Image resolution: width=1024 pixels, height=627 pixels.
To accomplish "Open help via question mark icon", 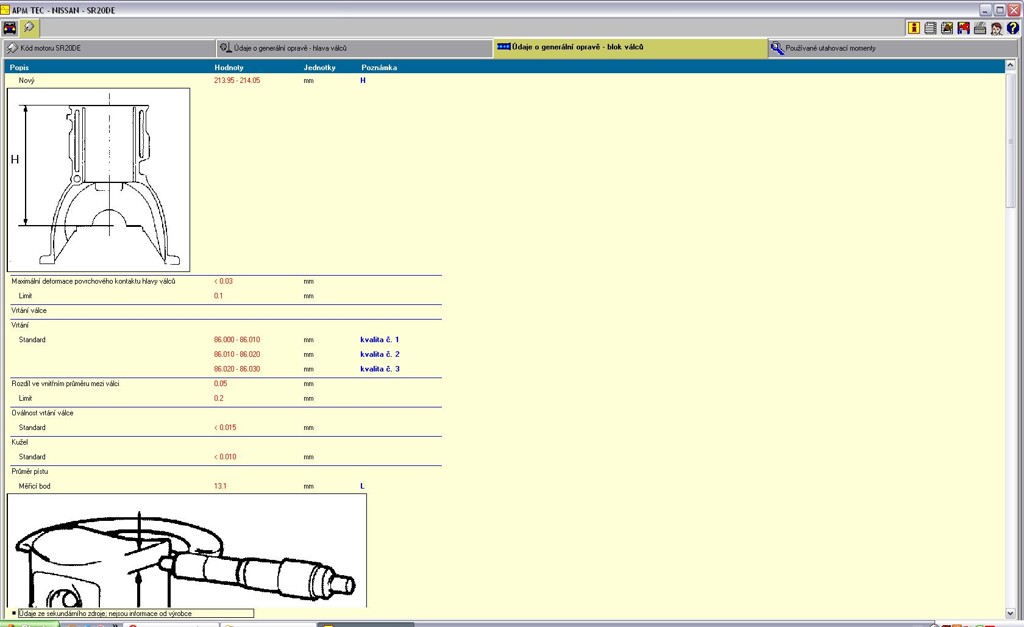I will [x=1012, y=28].
